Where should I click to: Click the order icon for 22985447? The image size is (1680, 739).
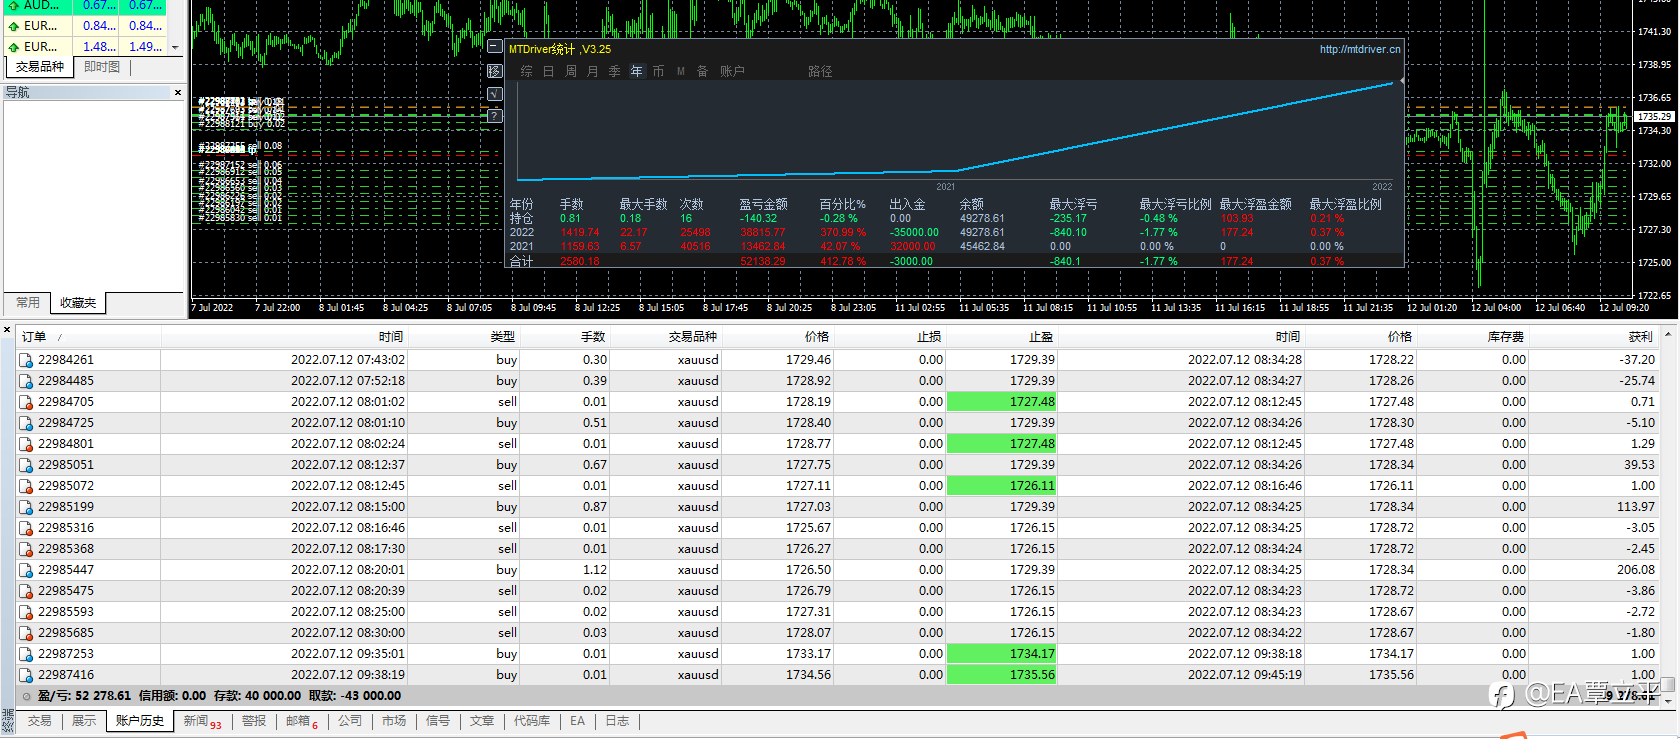tap(26, 570)
